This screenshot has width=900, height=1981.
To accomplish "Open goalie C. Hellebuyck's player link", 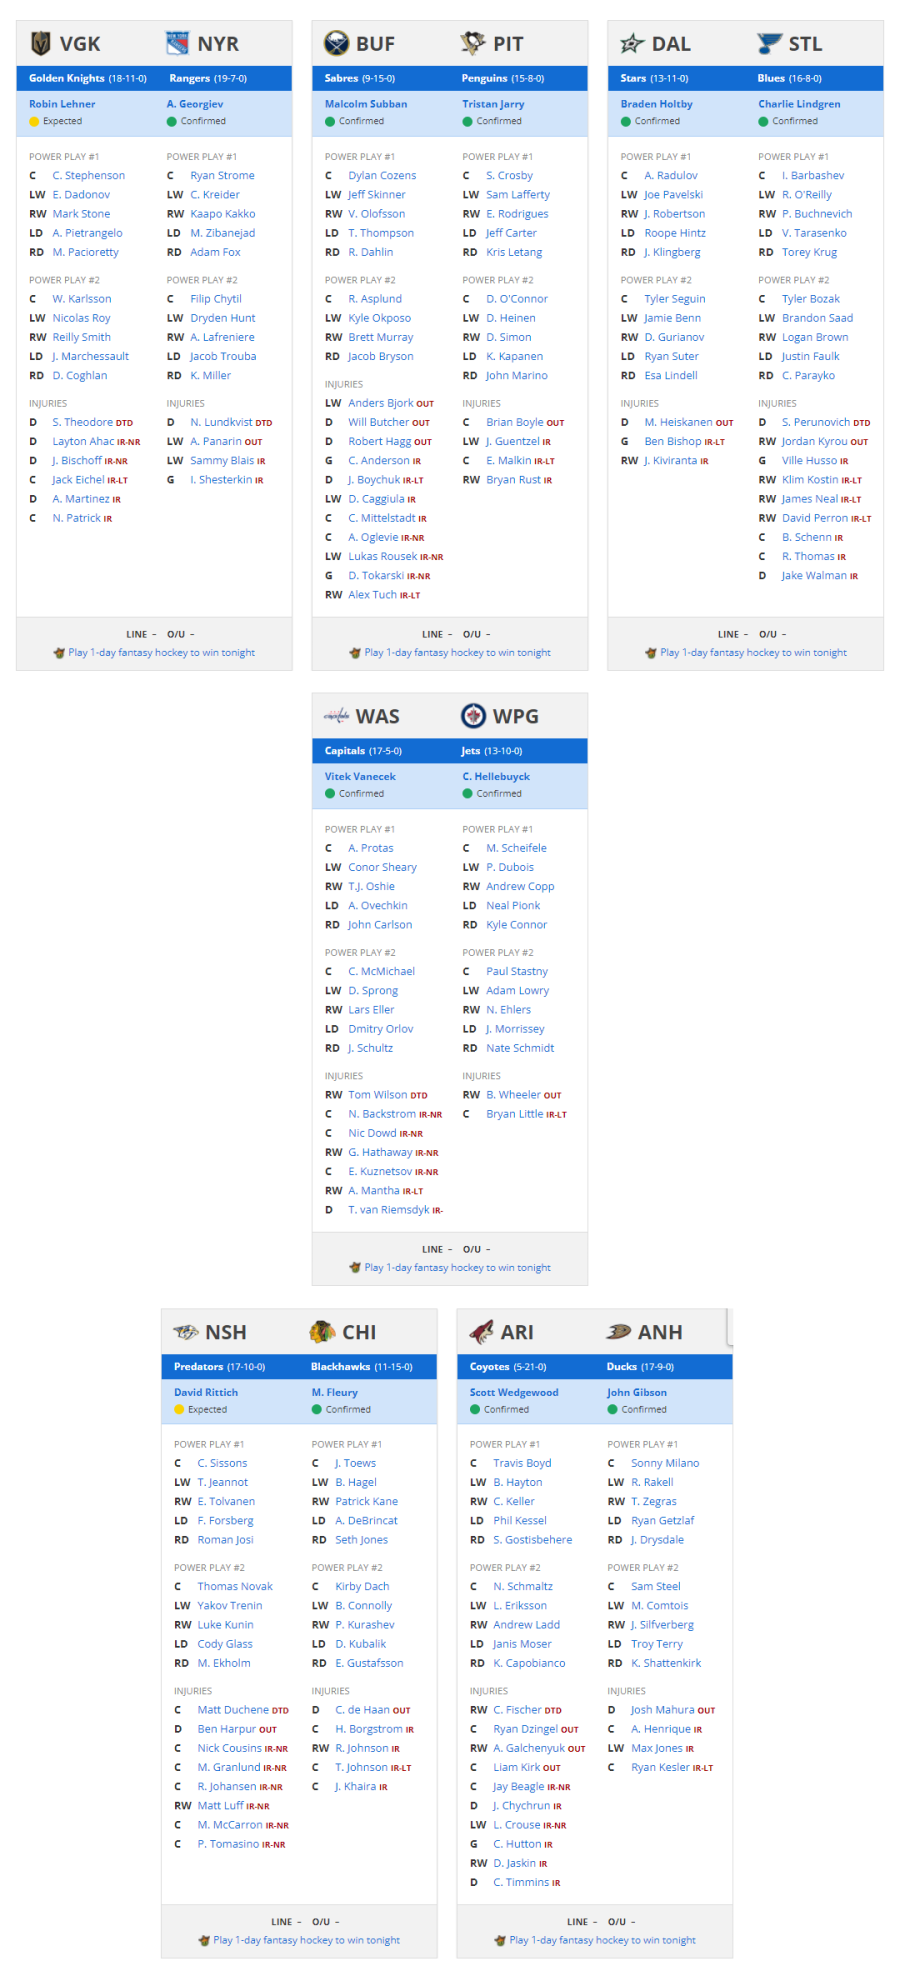I will 496,776.
